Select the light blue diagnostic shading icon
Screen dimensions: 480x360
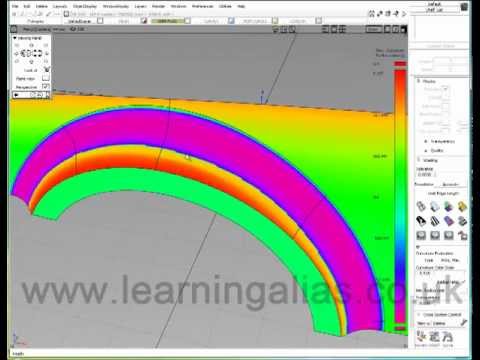pos(435,206)
